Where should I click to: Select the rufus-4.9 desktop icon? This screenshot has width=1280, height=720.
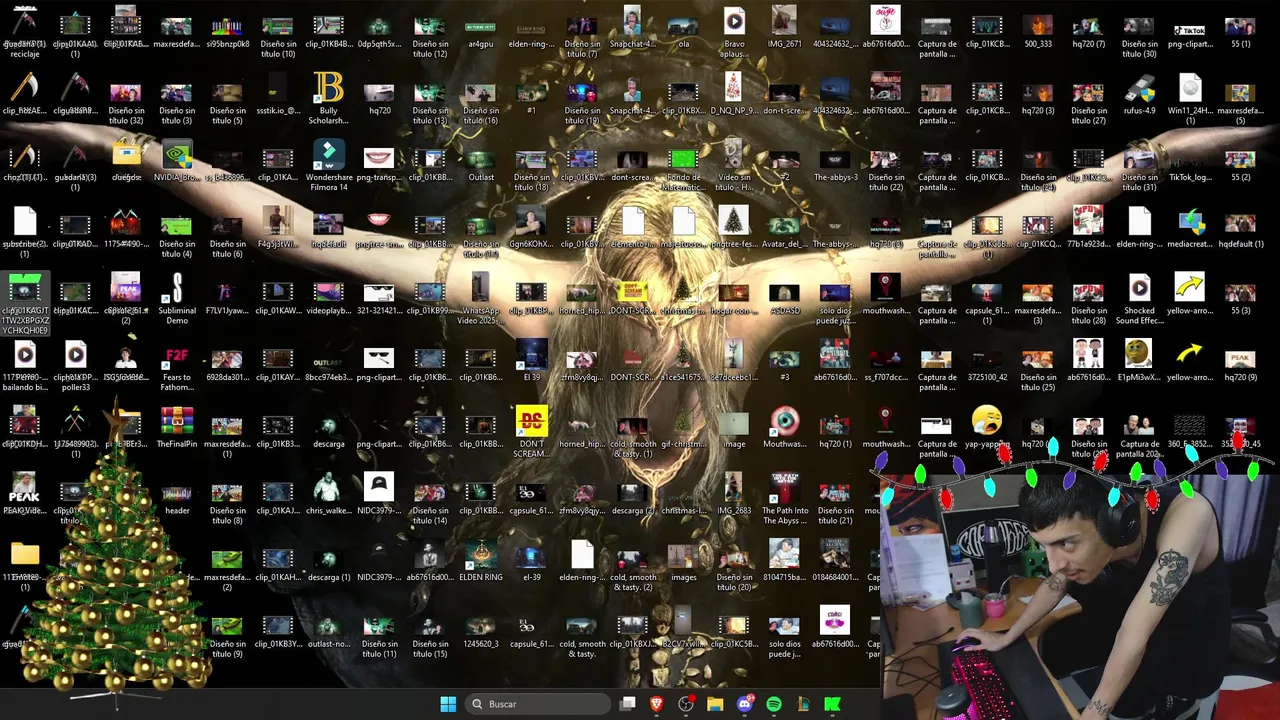(1138, 93)
